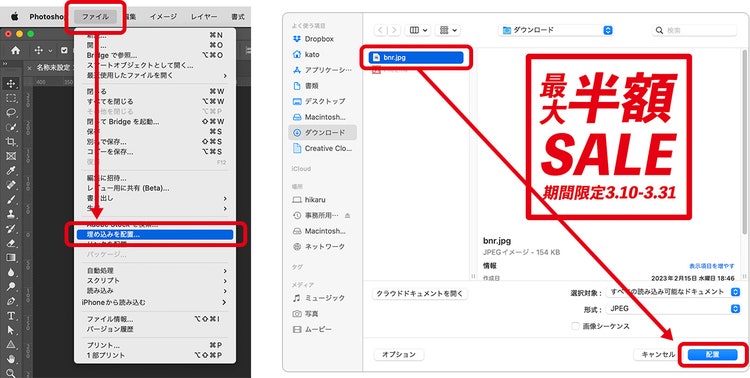750x378 pixels.
Task: Select the Blur tool
Action: [11, 272]
